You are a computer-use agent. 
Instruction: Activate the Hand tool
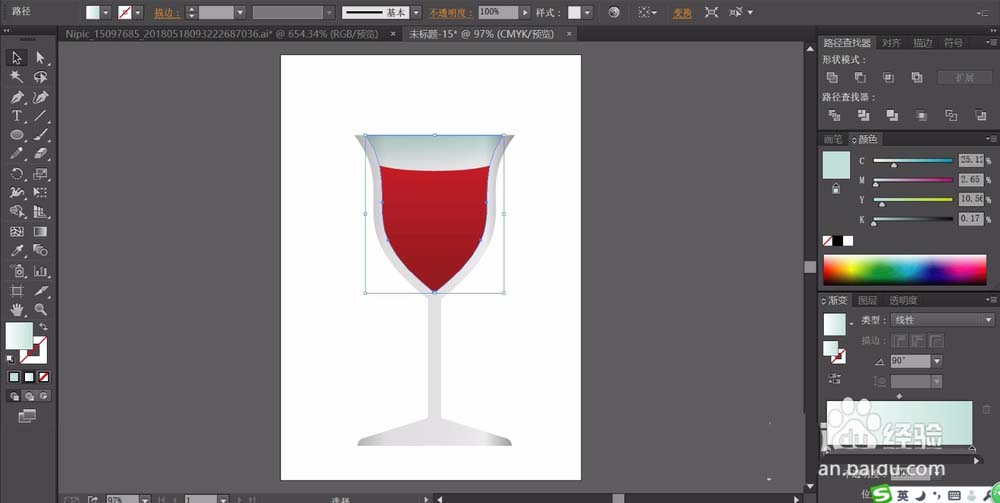17,310
